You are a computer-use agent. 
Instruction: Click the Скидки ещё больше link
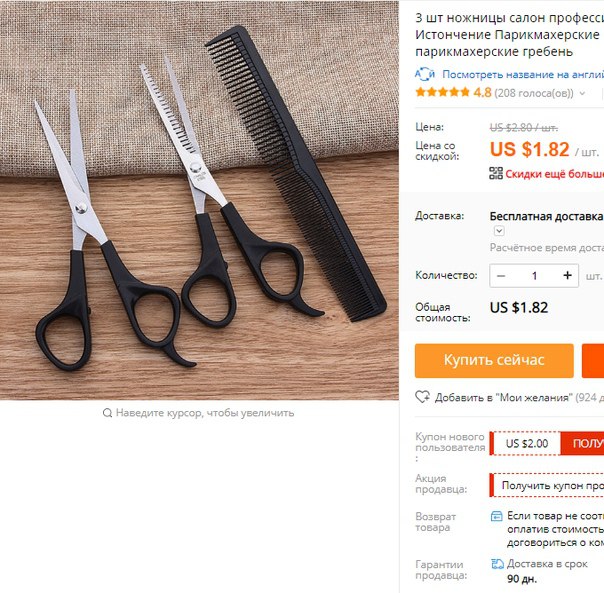555,174
